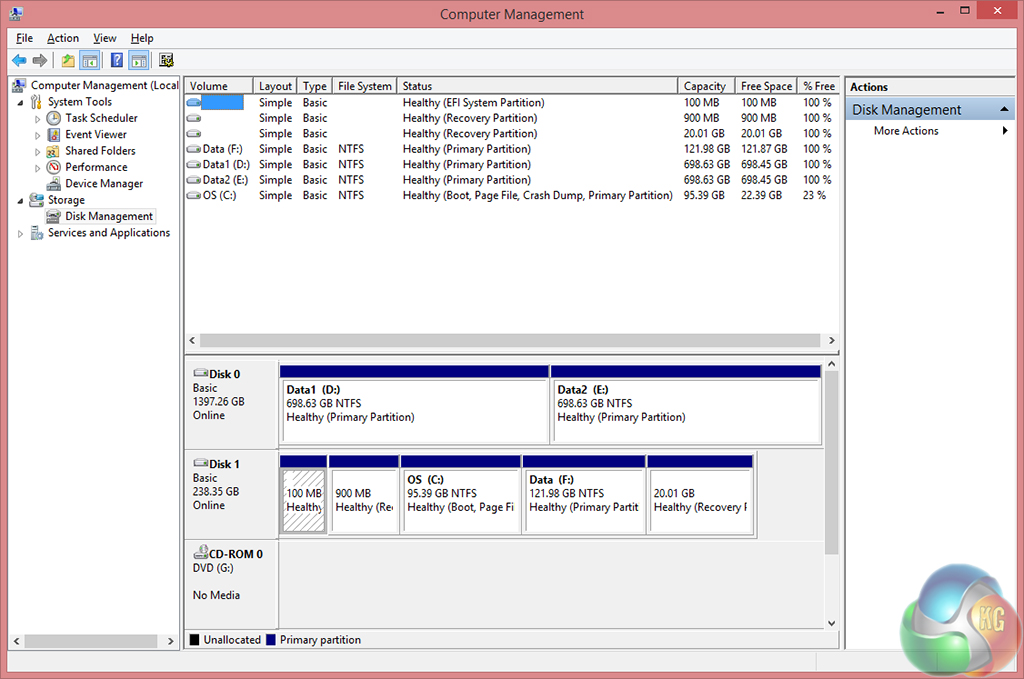Open the Help menu
The width and height of the screenshot is (1024, 679).
coord(142,38)
